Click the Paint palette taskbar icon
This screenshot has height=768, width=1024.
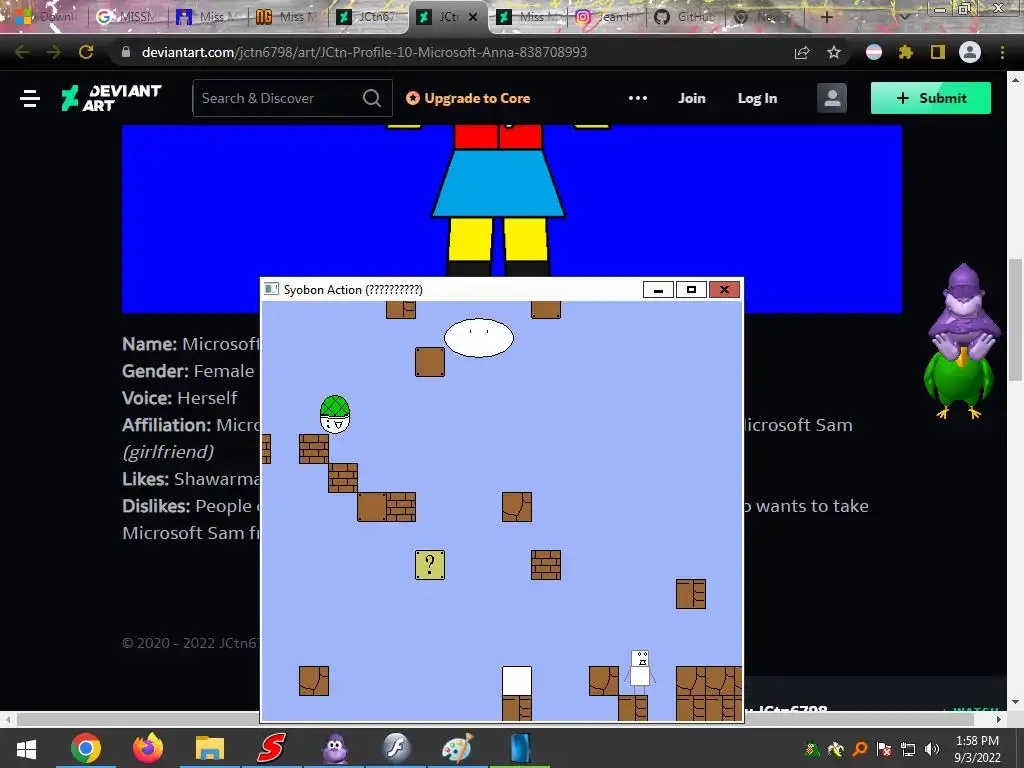click(x=457, y=748)
